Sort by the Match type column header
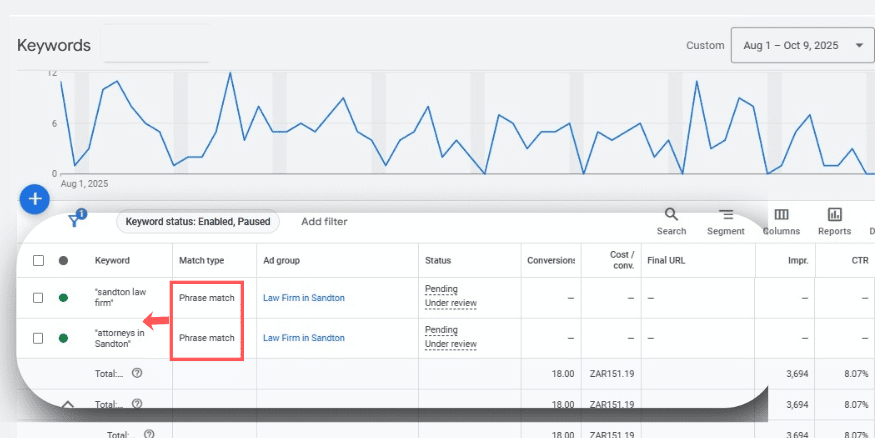The image size is (875, 438). pyautogui.click(x=201, y=261)
